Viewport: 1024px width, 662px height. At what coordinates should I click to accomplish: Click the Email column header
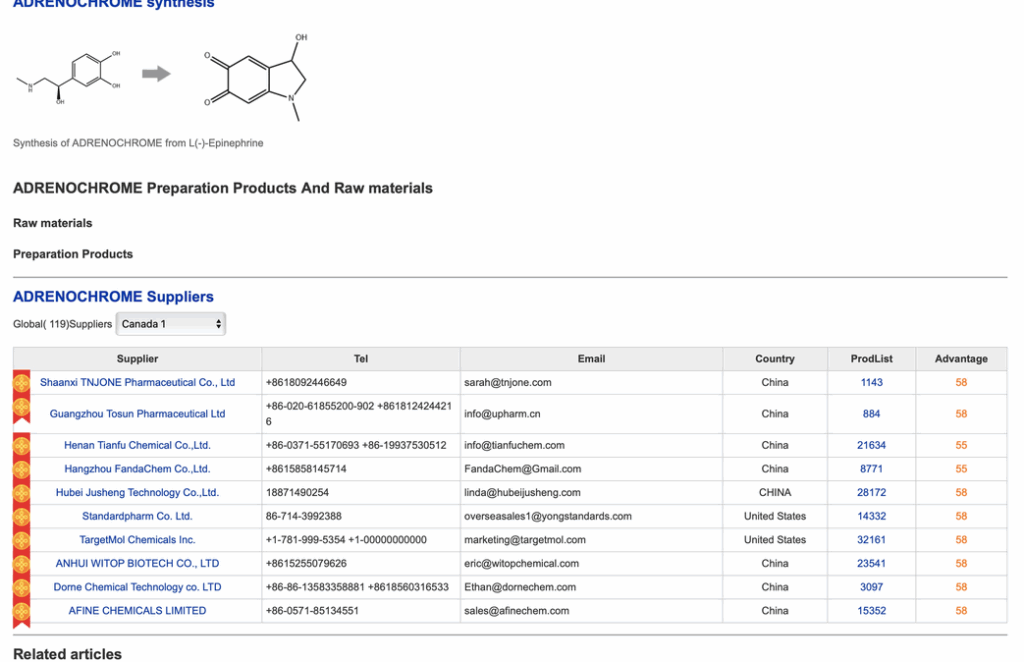[591, 358]
